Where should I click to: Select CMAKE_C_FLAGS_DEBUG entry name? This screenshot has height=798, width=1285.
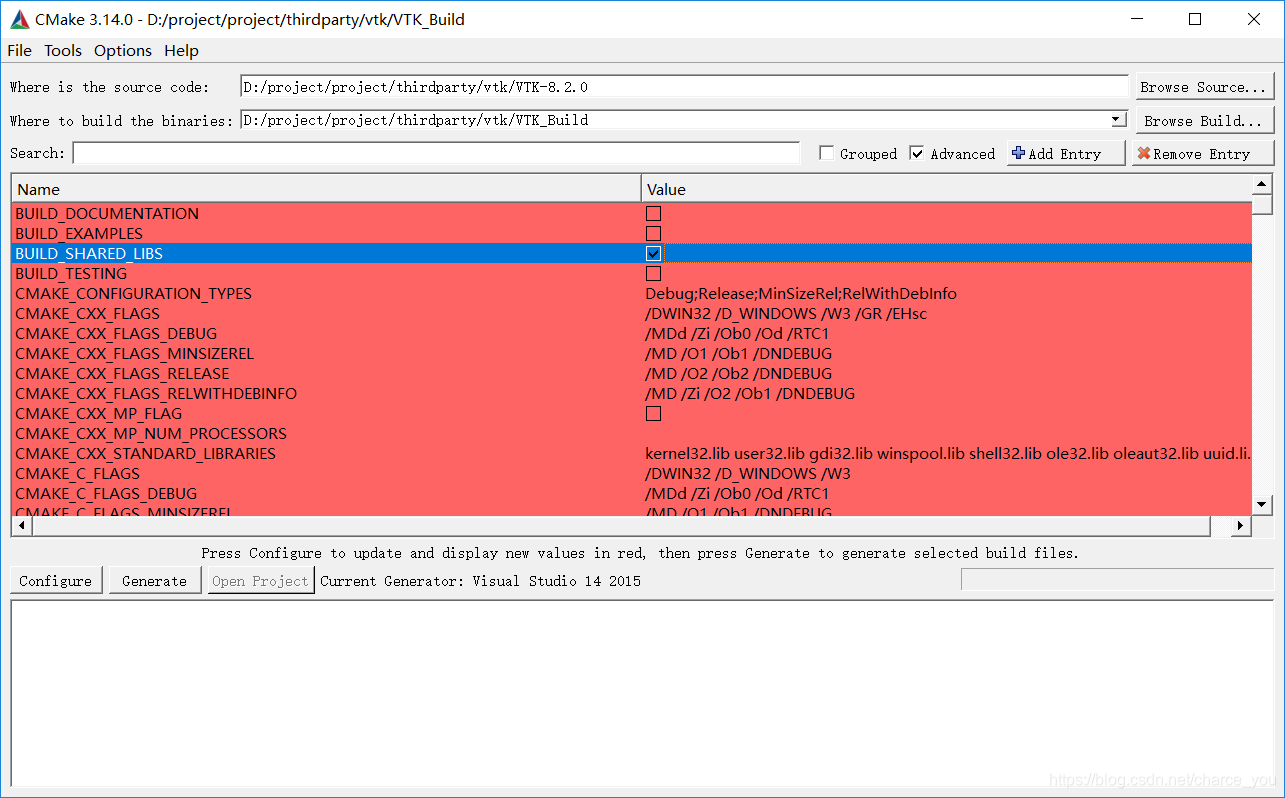pos(106,493)
